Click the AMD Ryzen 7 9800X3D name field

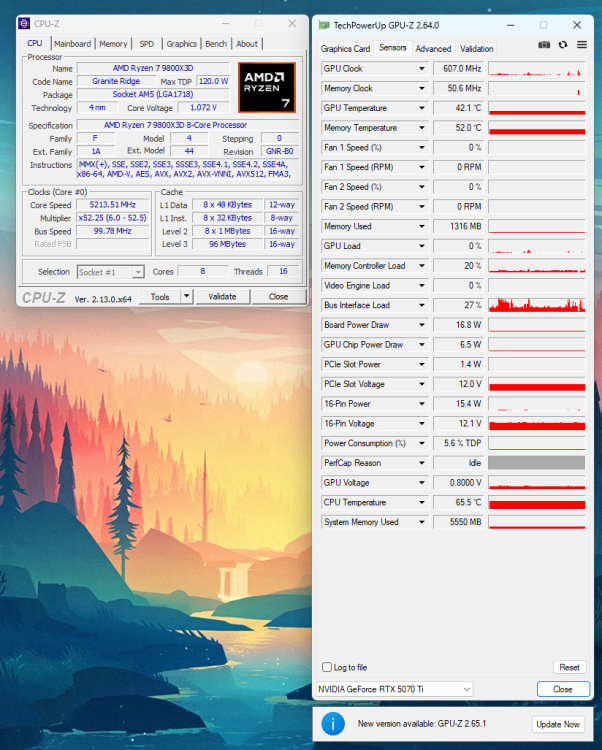(153, 68)
